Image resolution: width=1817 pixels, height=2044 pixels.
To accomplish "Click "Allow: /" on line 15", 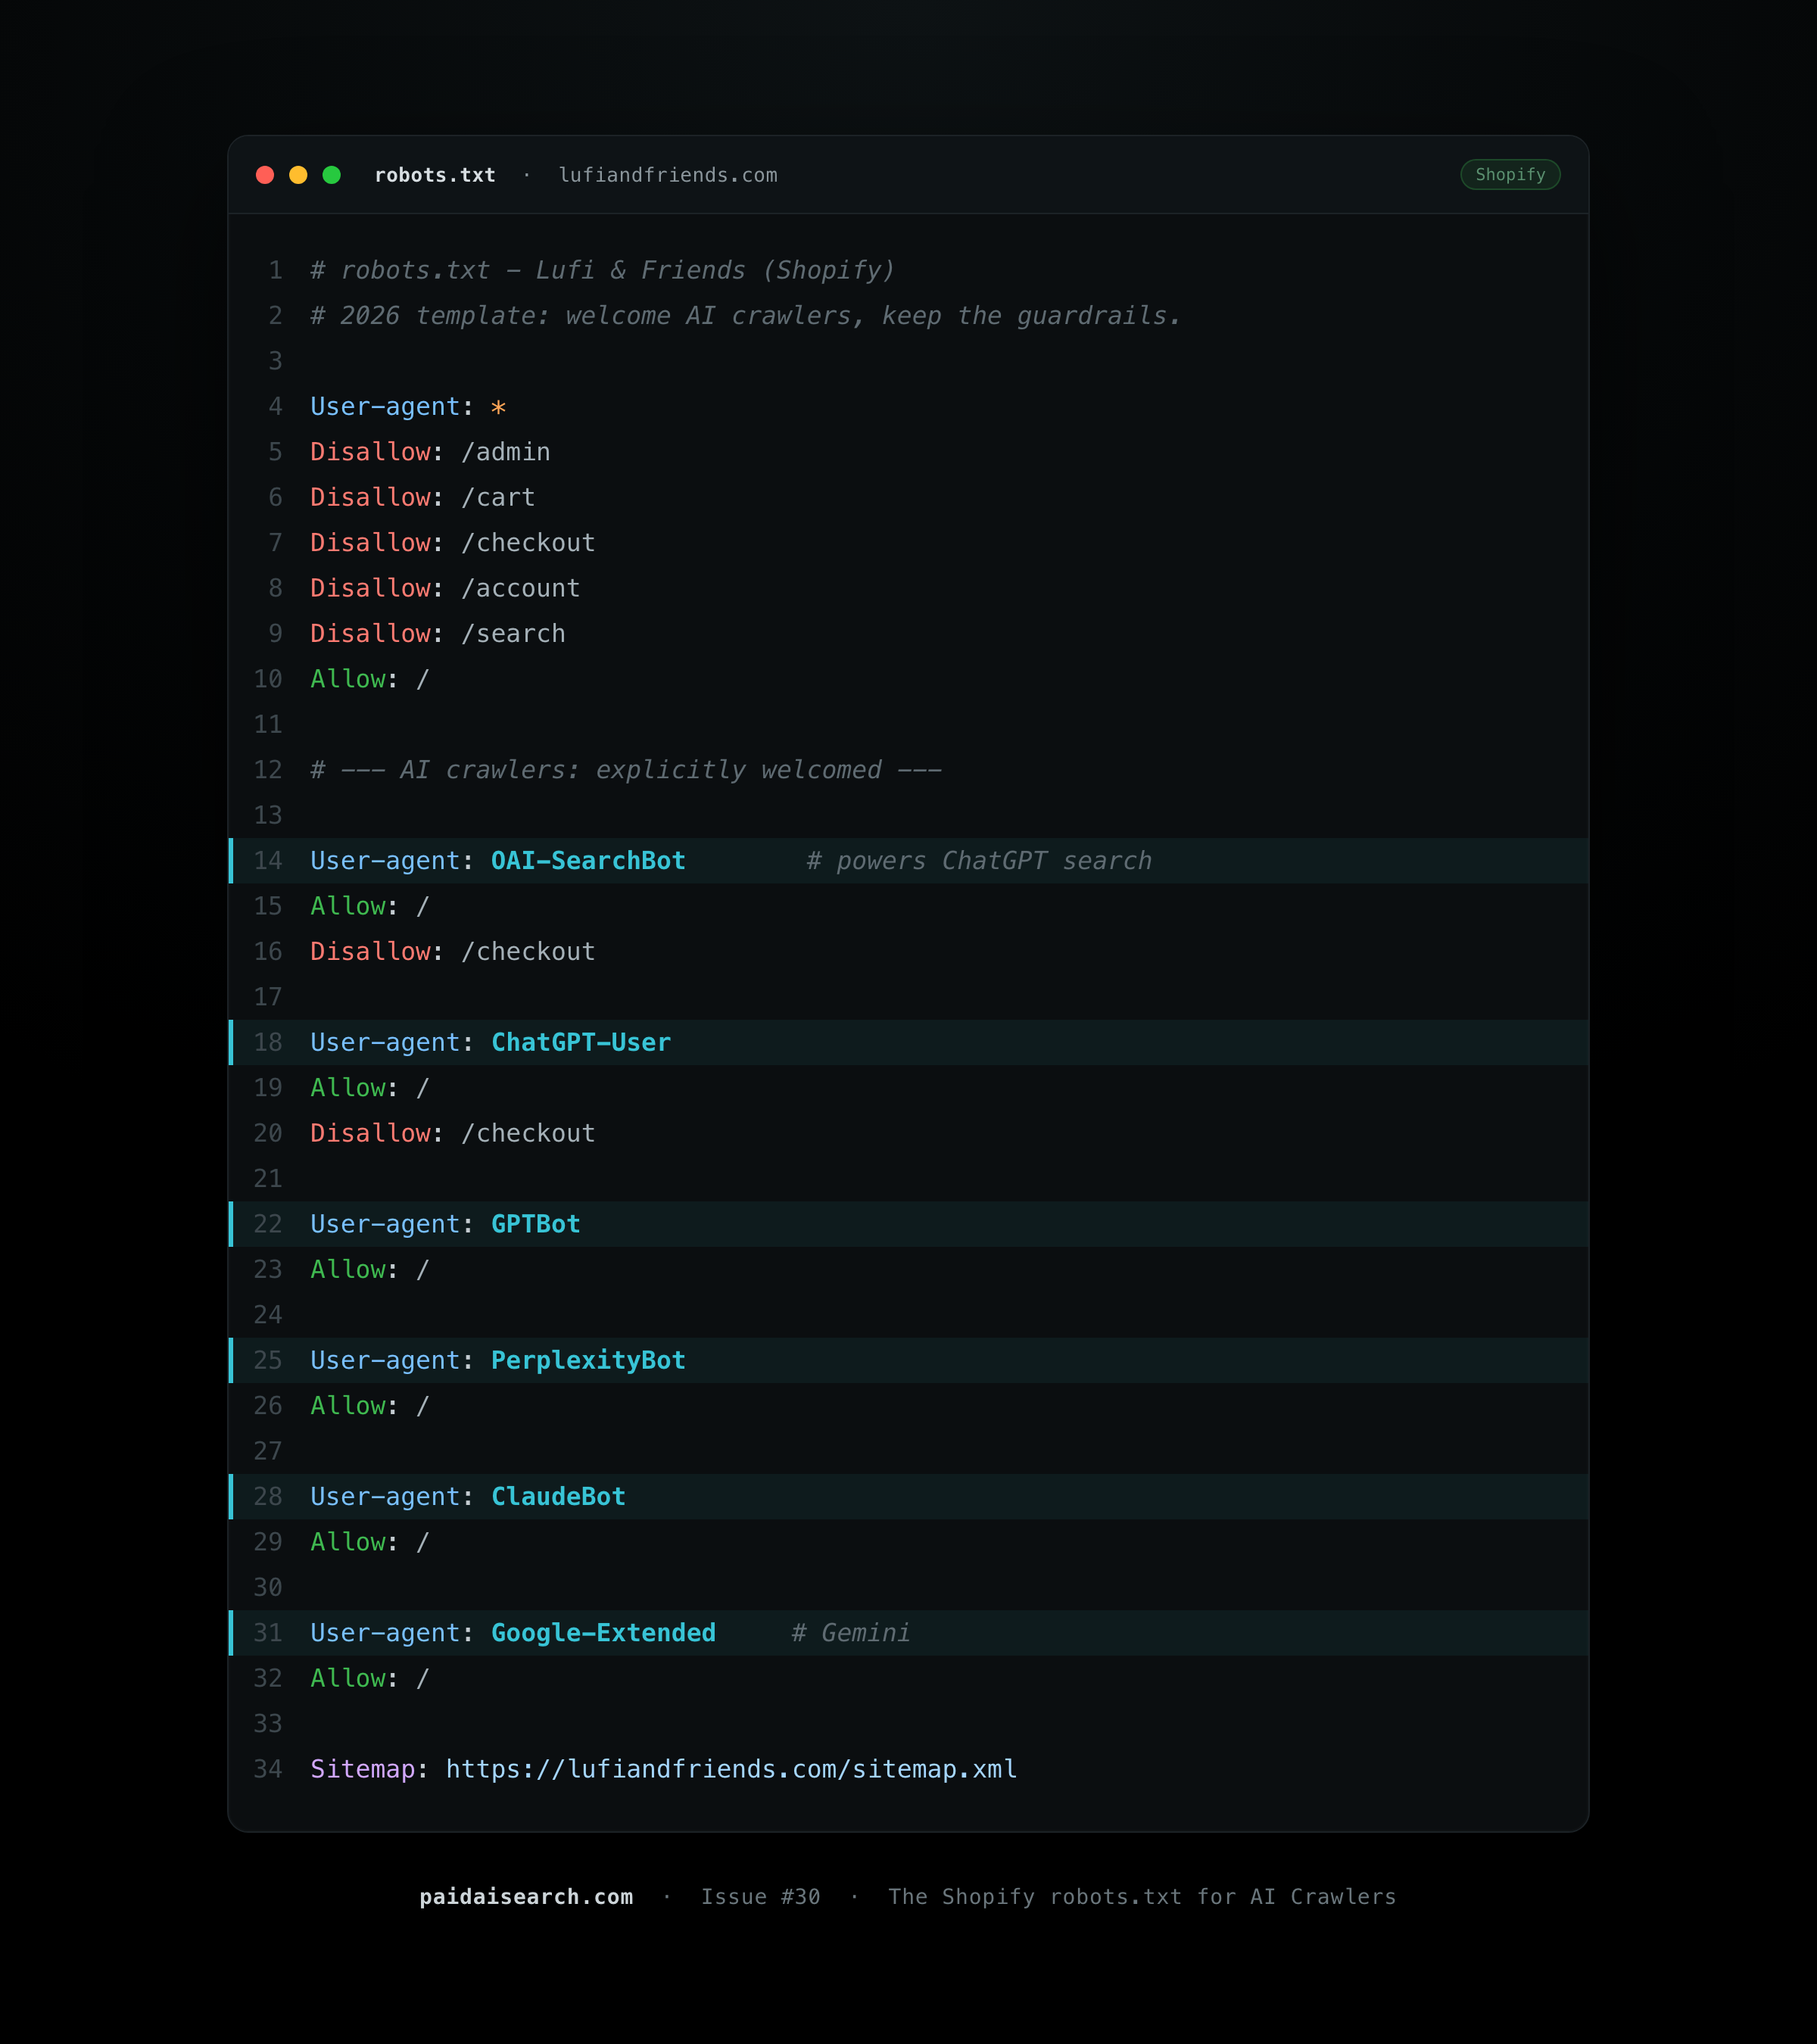I will (x=370, y=906).
